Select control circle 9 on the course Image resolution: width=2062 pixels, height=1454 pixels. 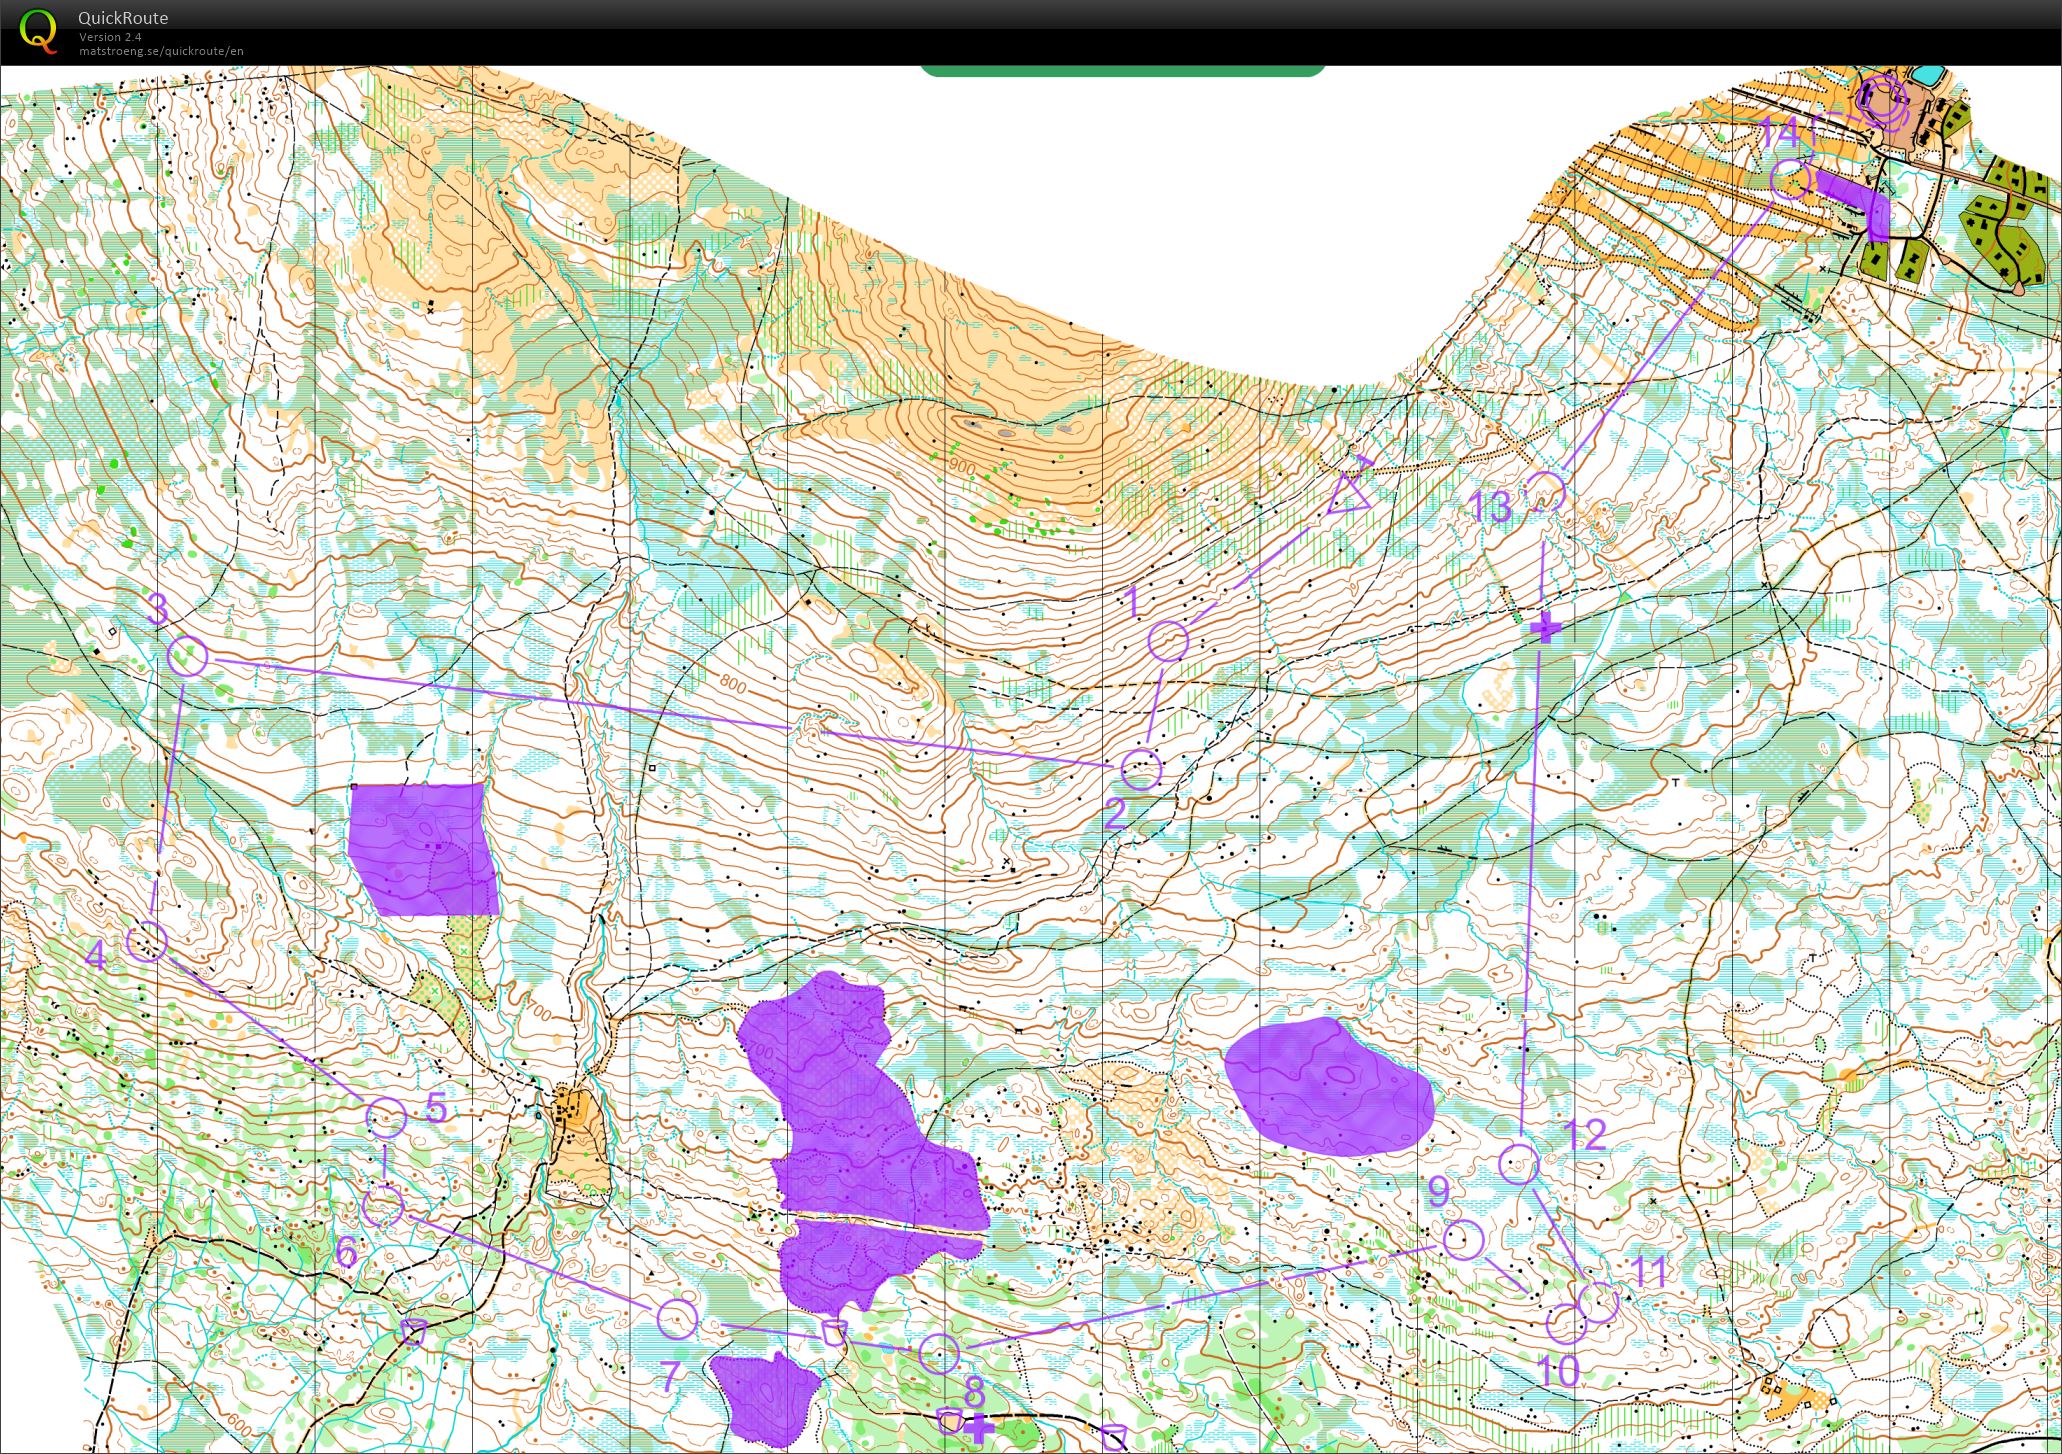[1463, 1240]
